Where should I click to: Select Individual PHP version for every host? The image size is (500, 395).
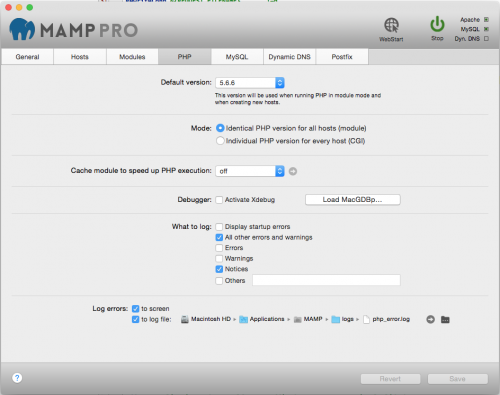220,141
